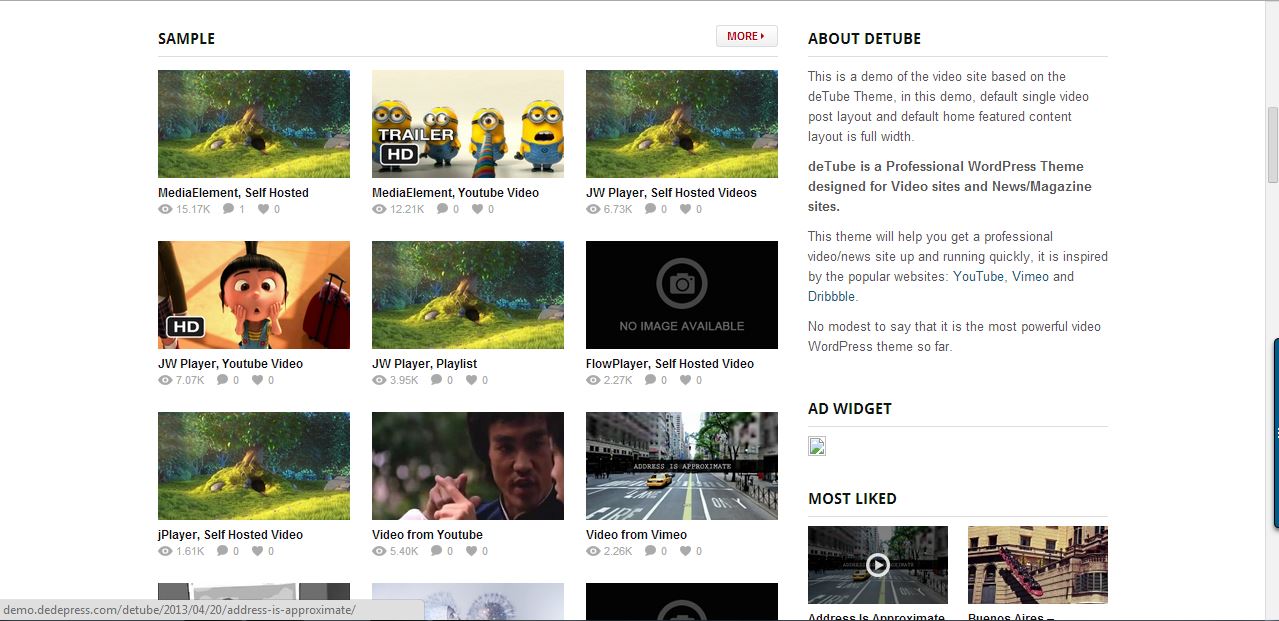Click Video from Youtube title link
Viewport: 1279px width, 621px height.
coord(427,535)
